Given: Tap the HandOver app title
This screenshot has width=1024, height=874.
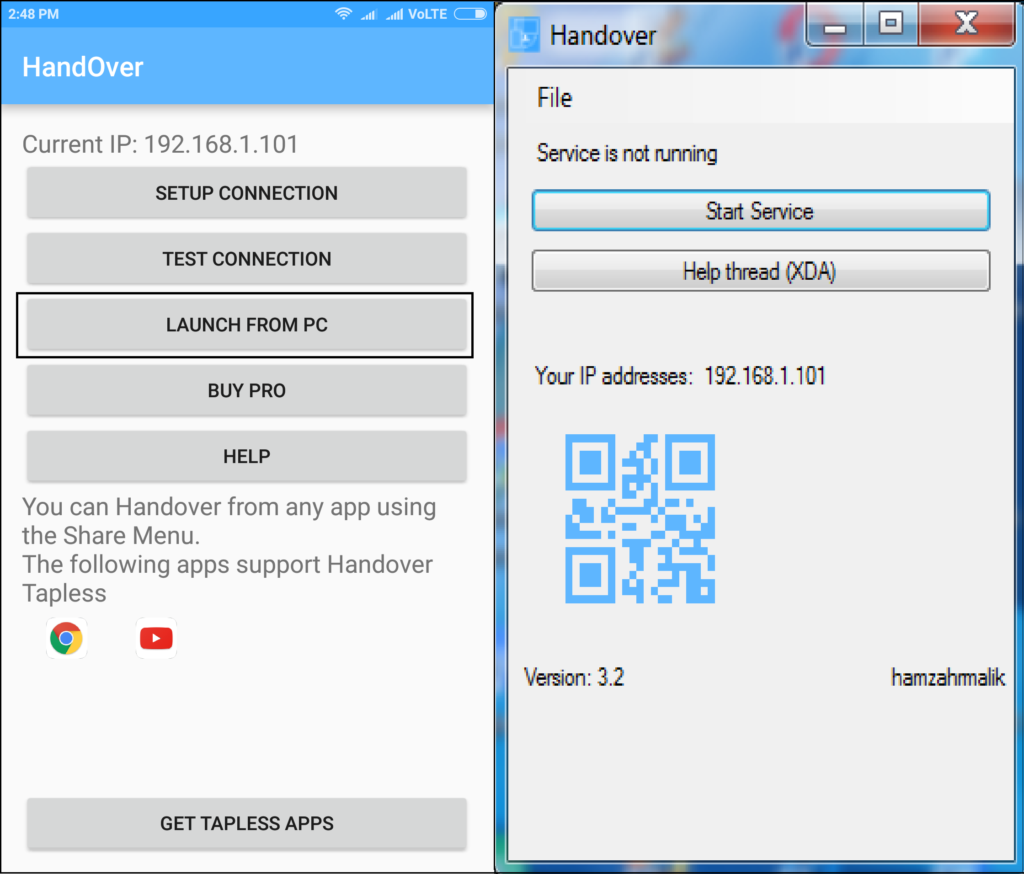Looking at the screenshot, I should 83,67.
